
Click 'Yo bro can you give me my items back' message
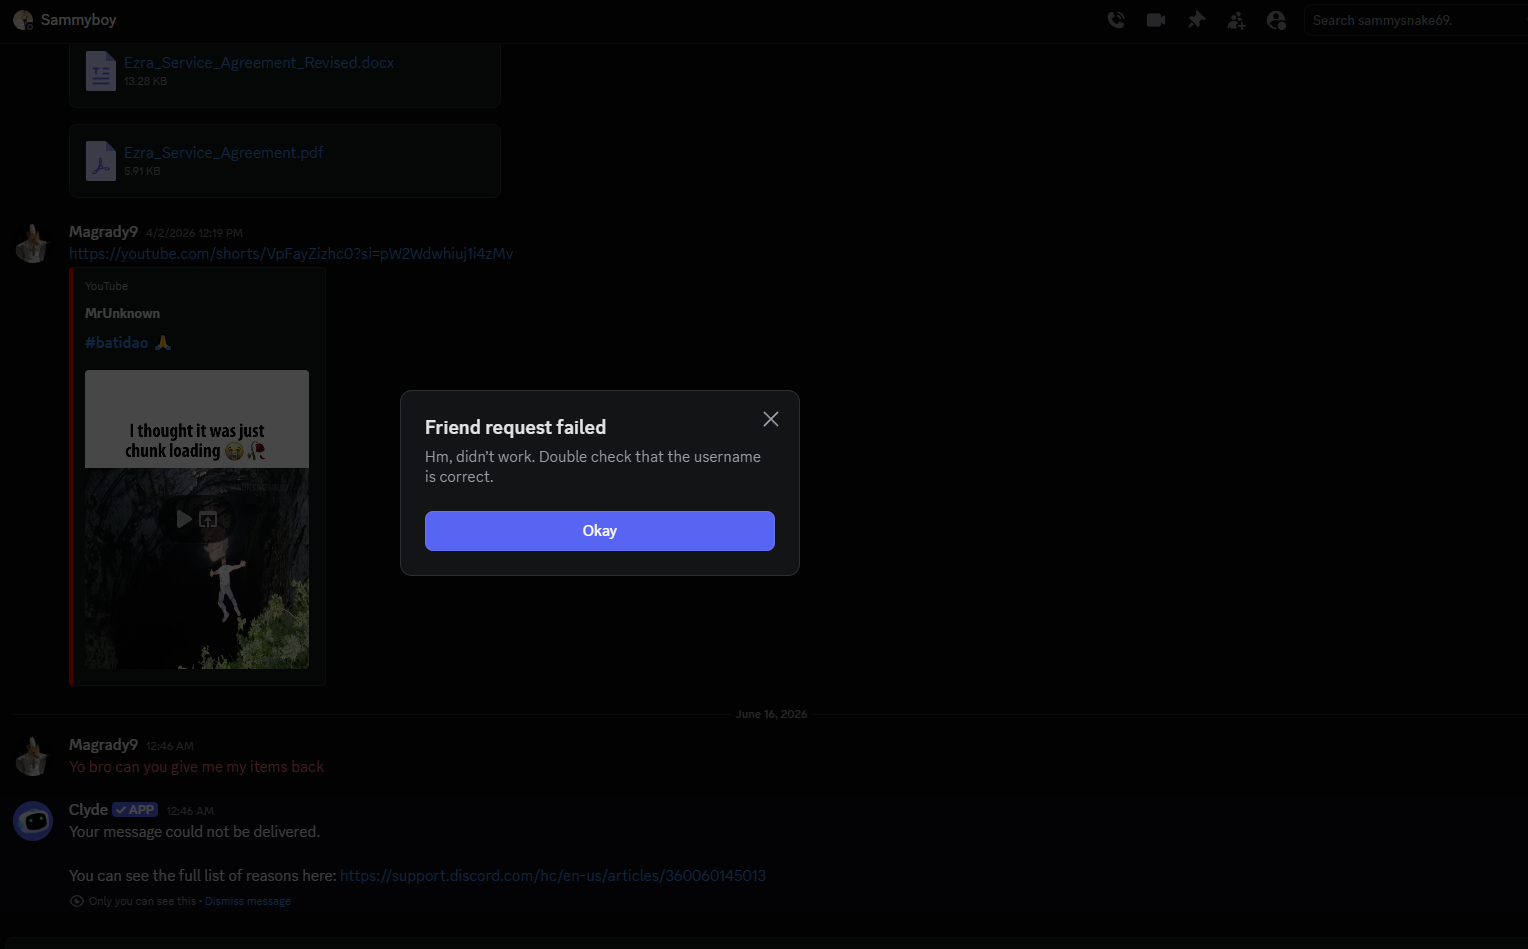[196, 767]
